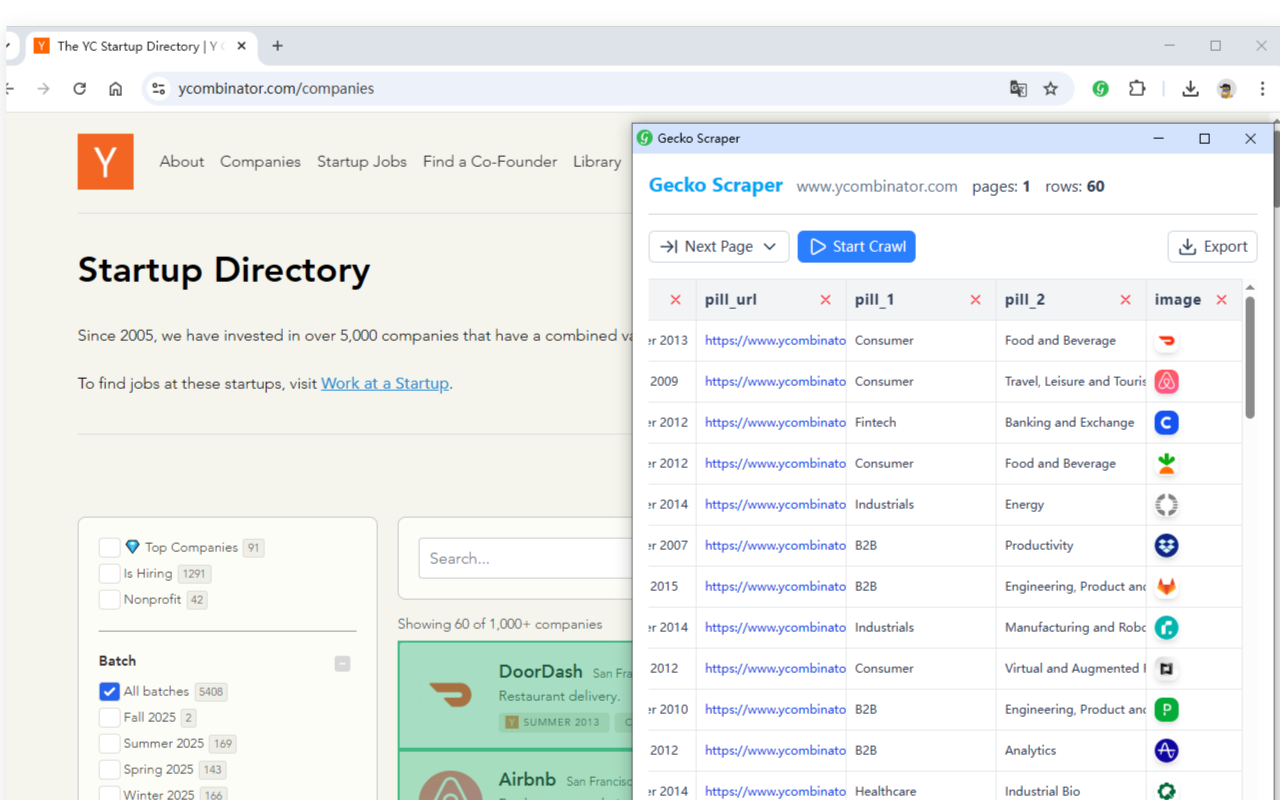
Task: Open Chrome's three-dot menu
Action: 1262,88
